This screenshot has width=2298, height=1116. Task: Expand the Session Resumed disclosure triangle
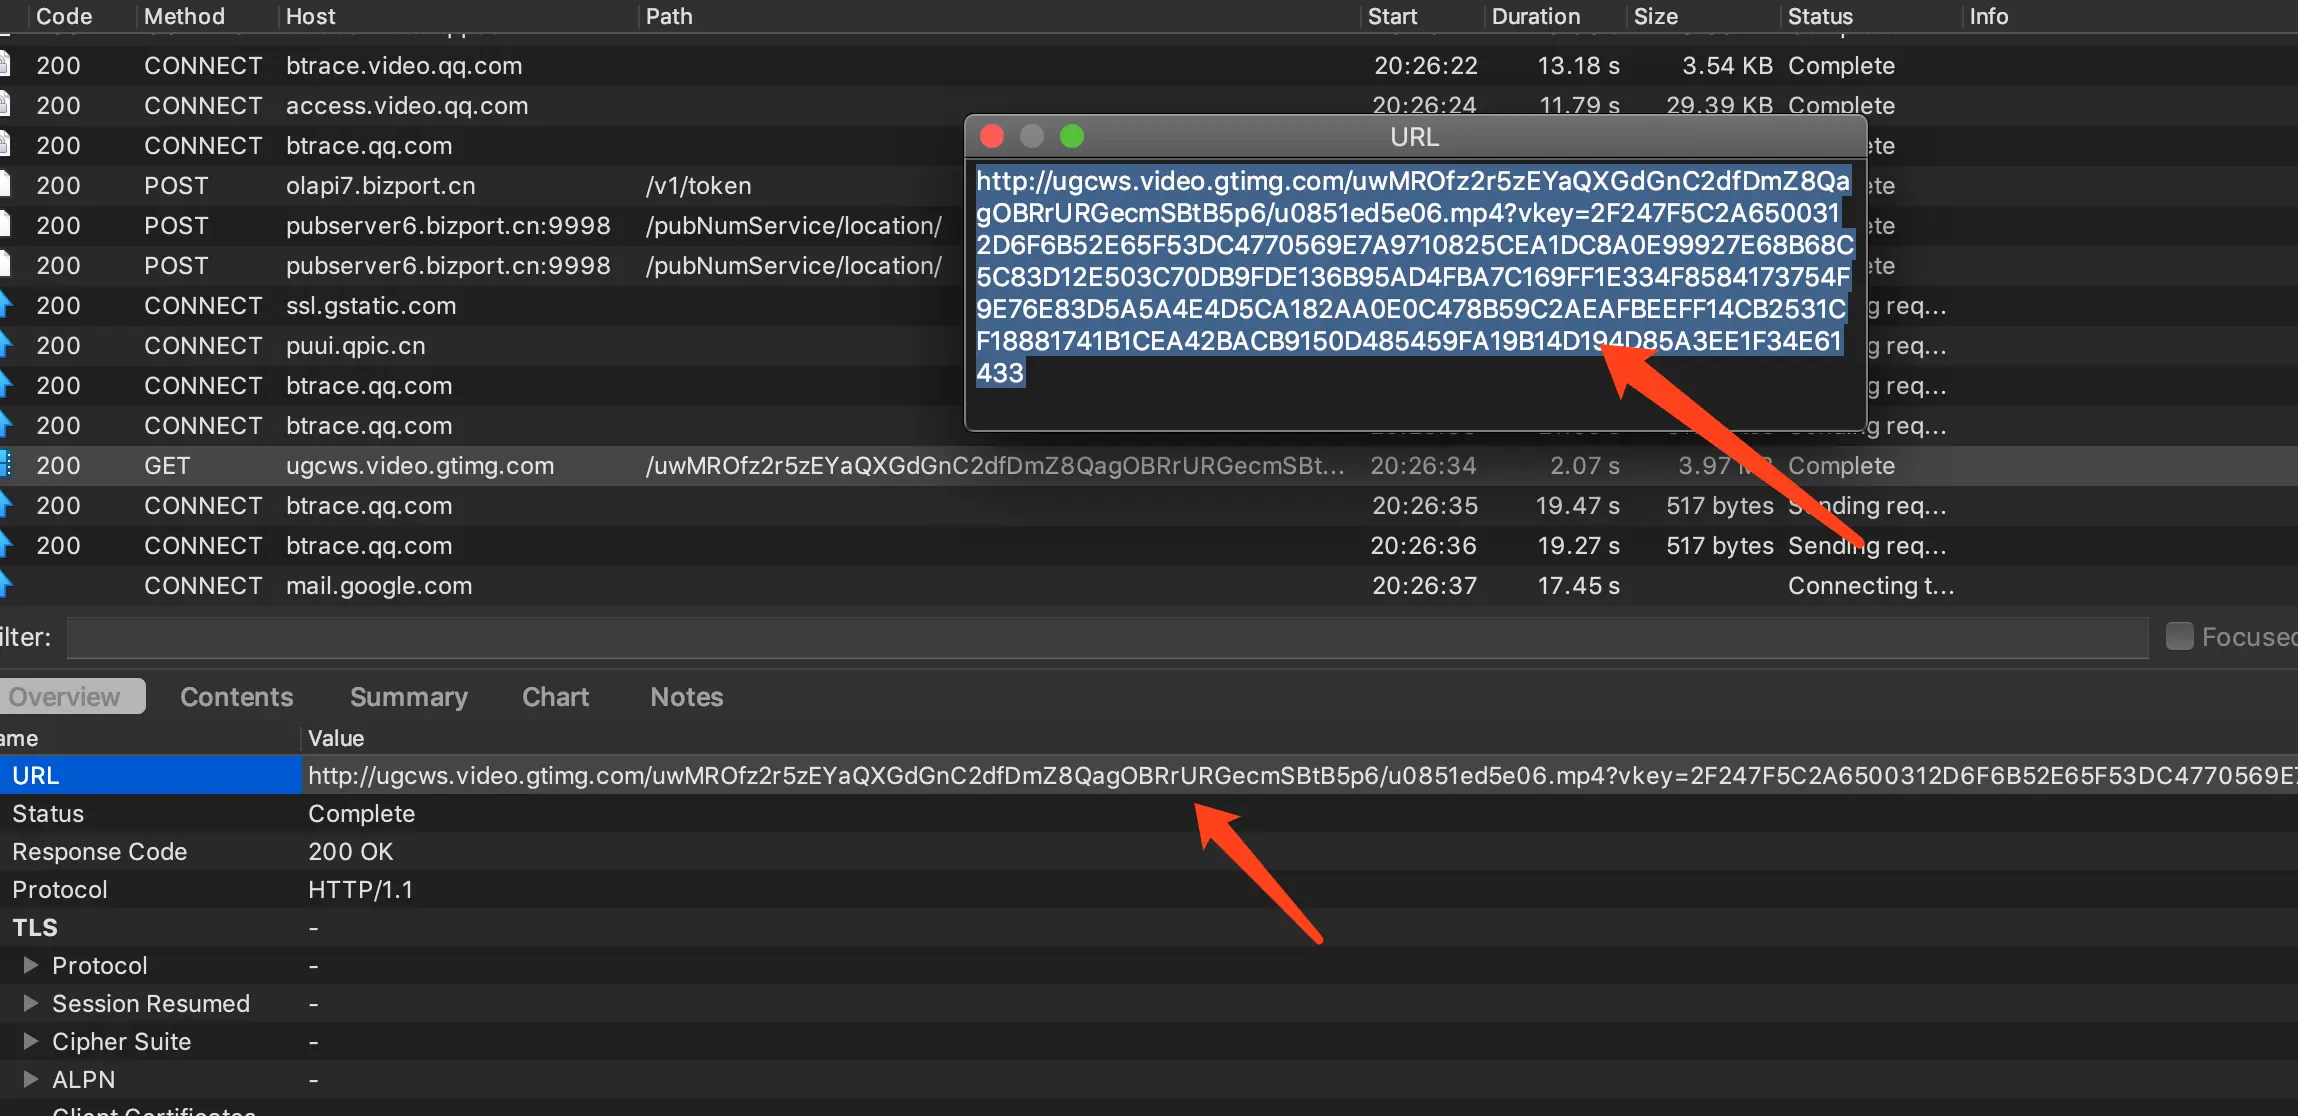[x=31, y=1003]
